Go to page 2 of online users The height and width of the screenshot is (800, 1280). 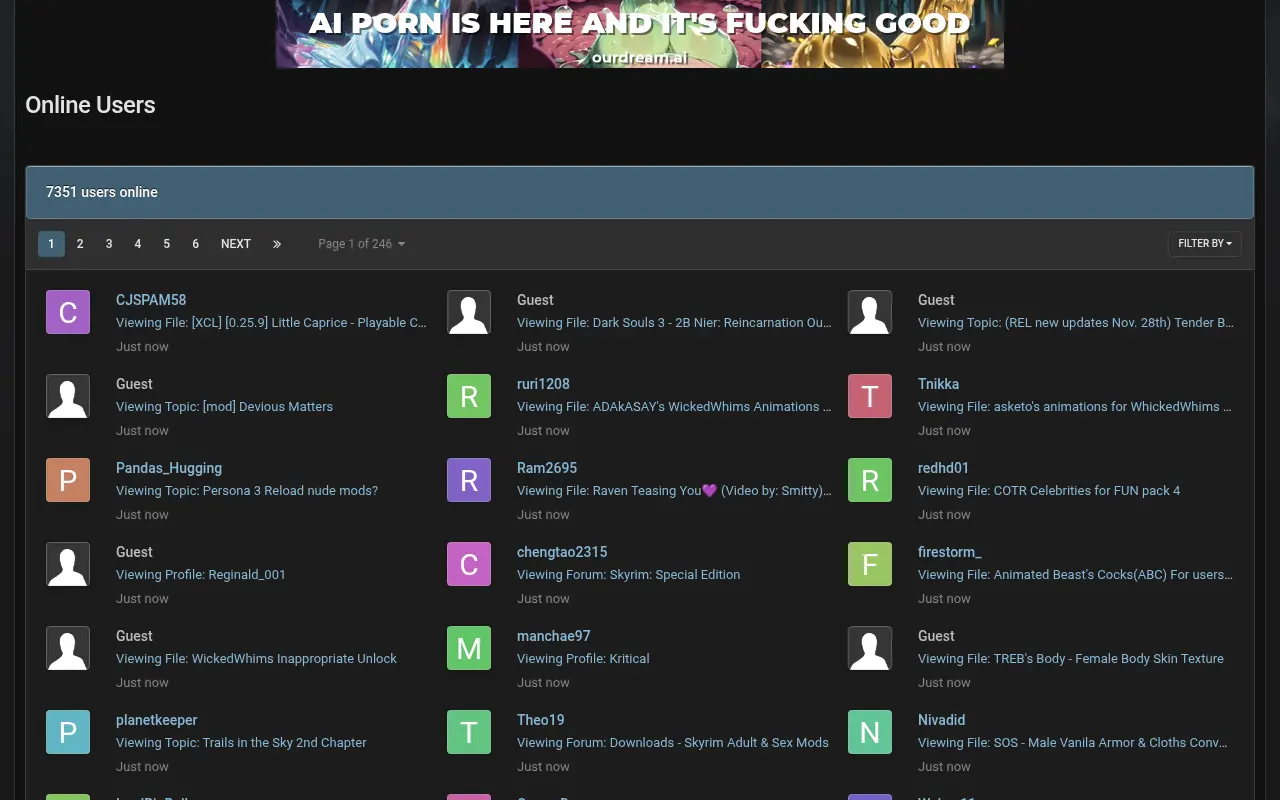coord(80,244)
